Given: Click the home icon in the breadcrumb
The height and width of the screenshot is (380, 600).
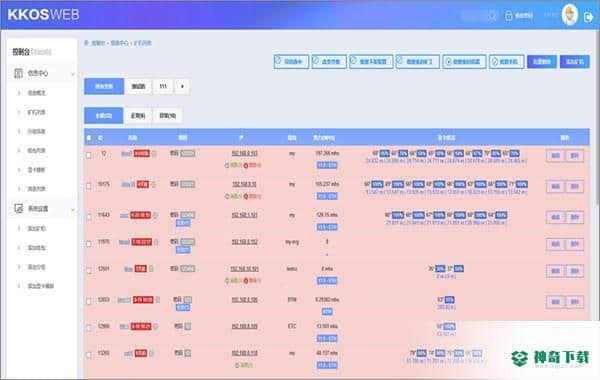Looking at the screenshot, I should pos(86,43).
